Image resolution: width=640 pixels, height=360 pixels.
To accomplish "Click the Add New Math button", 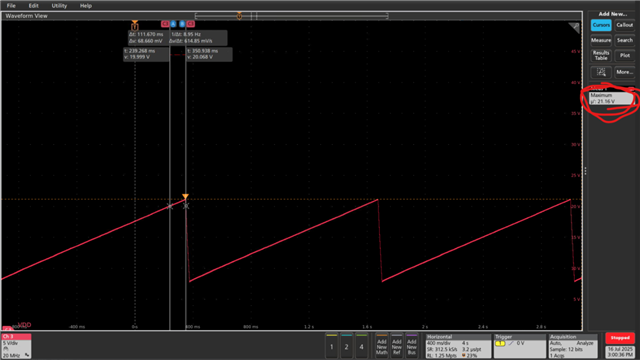I will pos(382,346).
